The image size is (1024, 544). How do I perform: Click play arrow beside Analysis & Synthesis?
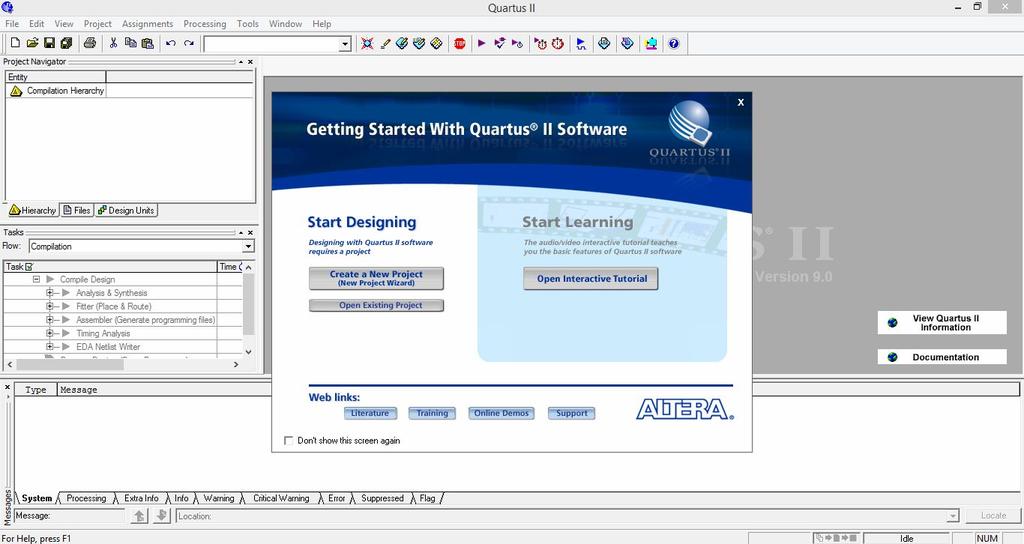point(66,293)
